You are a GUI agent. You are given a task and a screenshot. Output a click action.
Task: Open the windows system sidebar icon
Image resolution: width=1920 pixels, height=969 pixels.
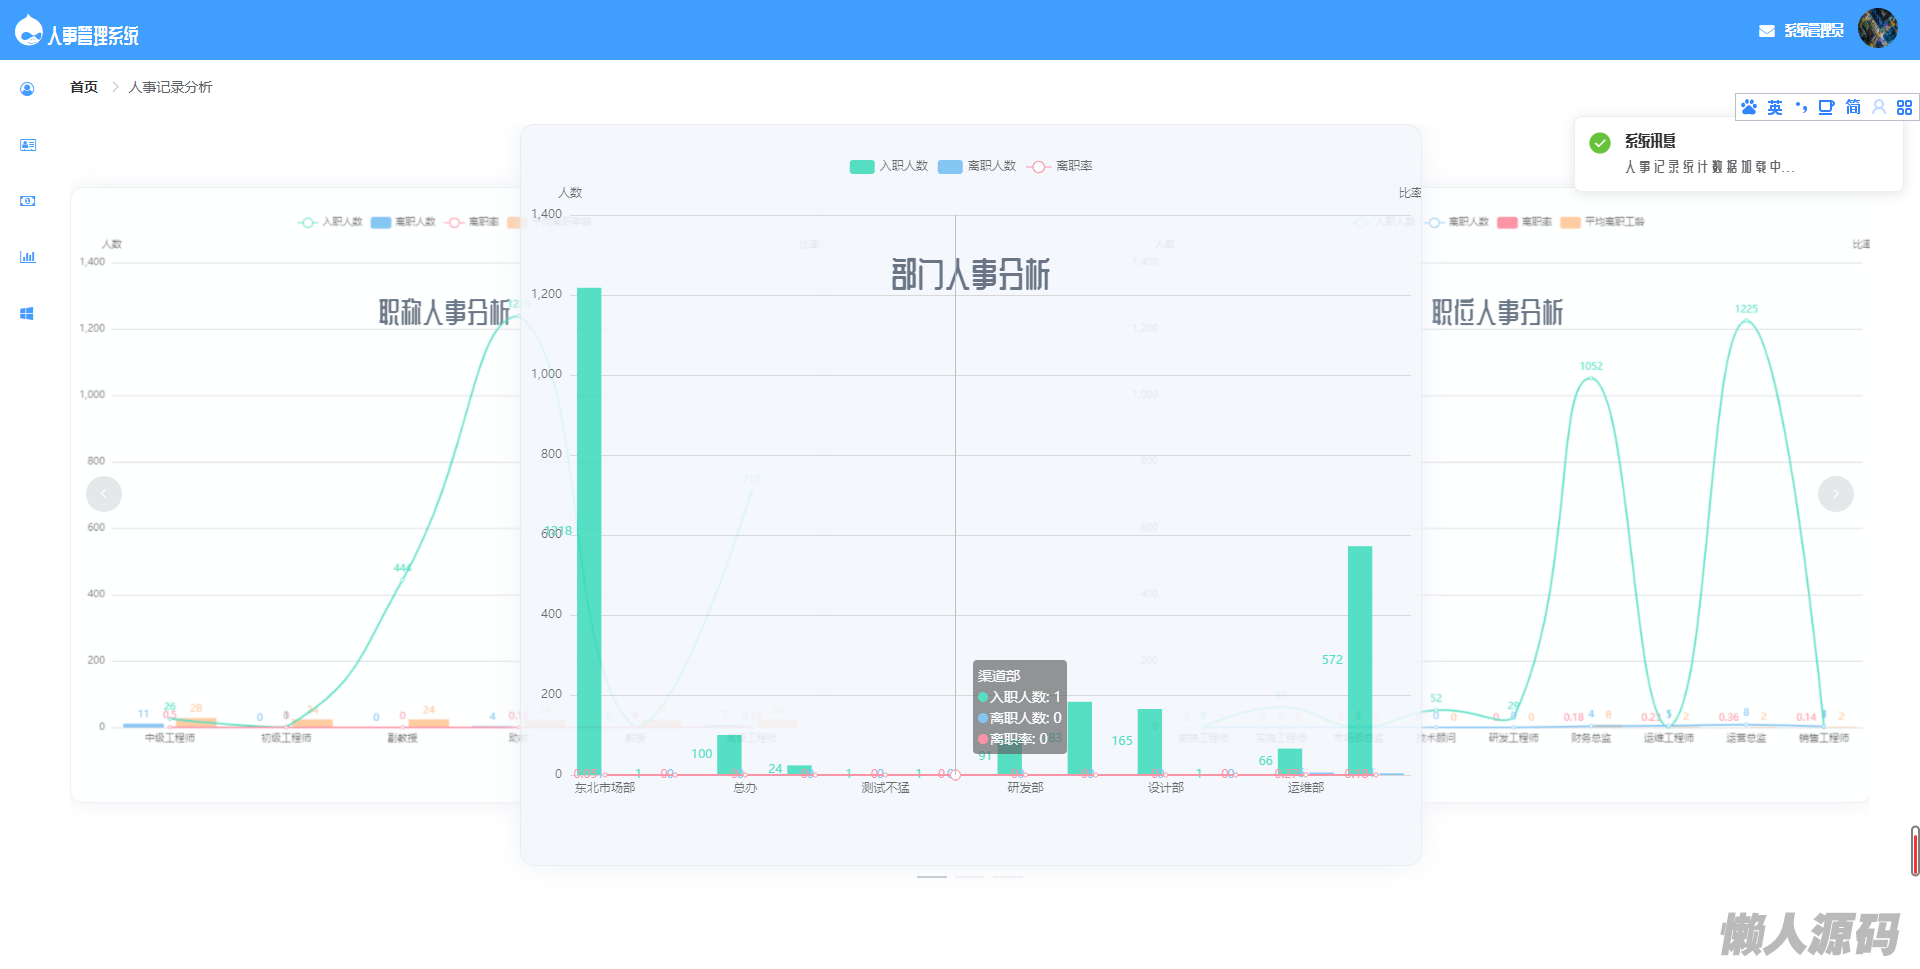(27, 313)
